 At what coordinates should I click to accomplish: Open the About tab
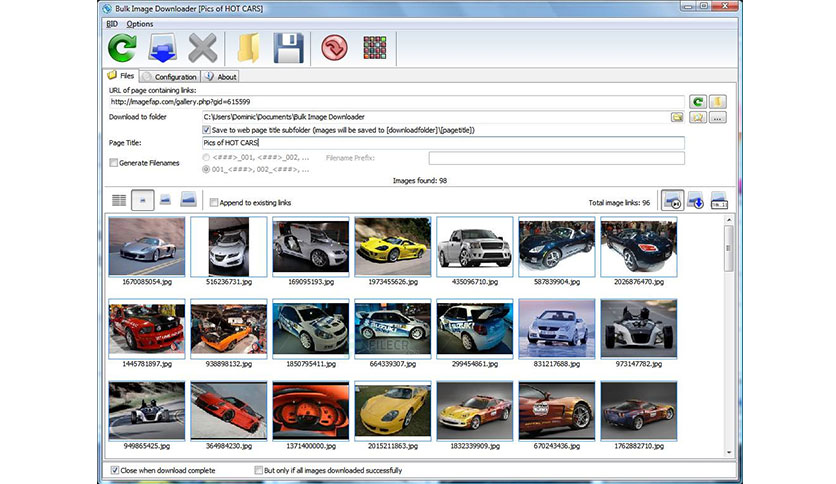221,77
